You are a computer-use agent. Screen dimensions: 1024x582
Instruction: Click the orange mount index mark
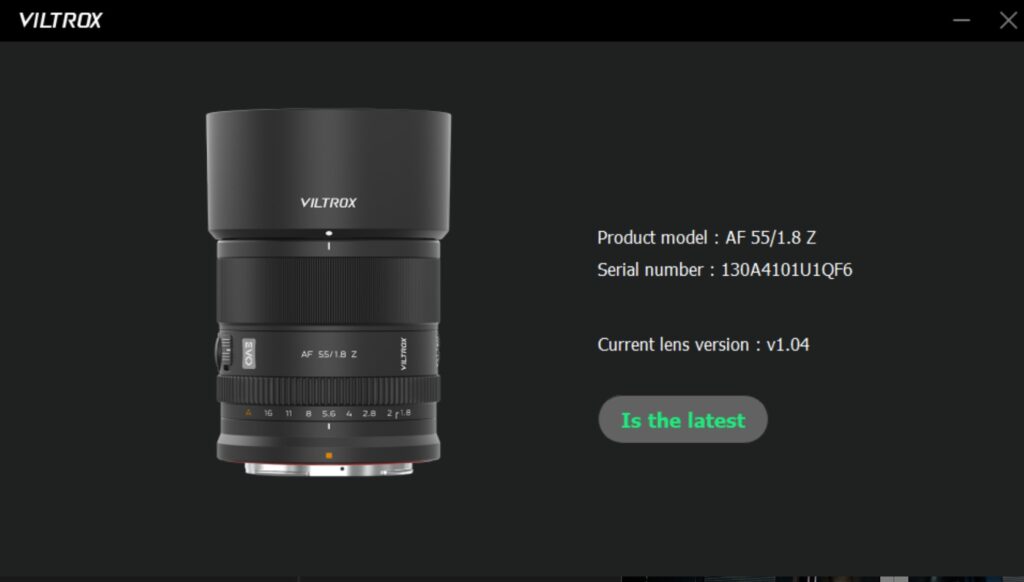pyautogui.click(x=328, y=455)
